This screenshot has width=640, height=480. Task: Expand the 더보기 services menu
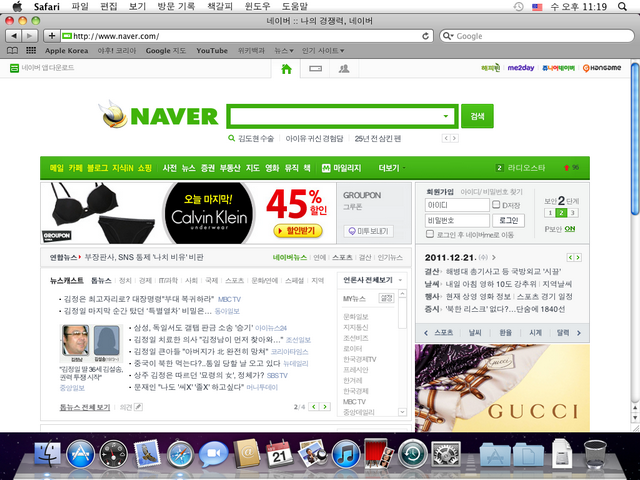point(392,168)
